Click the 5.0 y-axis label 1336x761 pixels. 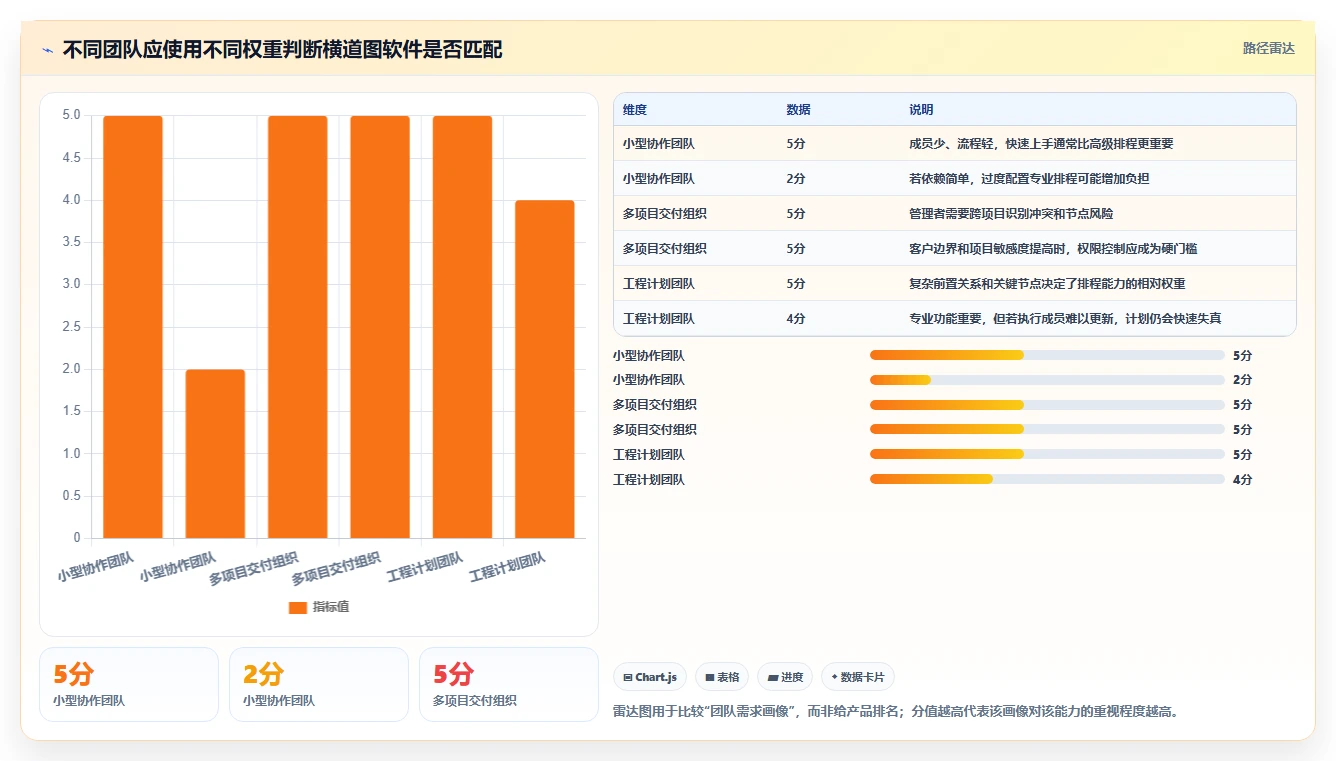coord(71,115)
